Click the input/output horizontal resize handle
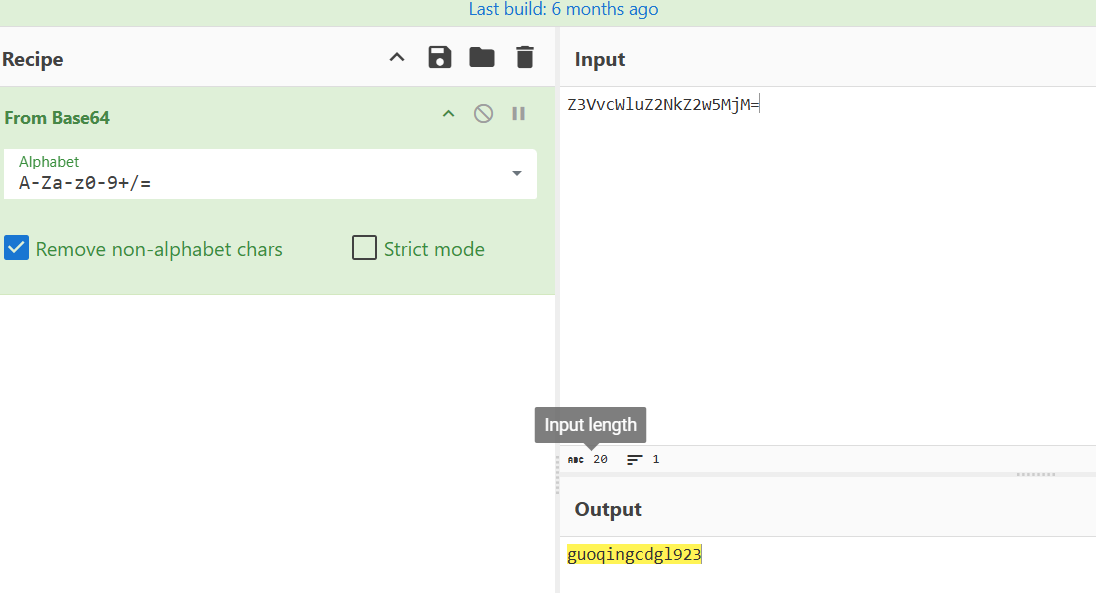This screenshot has width=1096, height=593. click(1036, 474)
